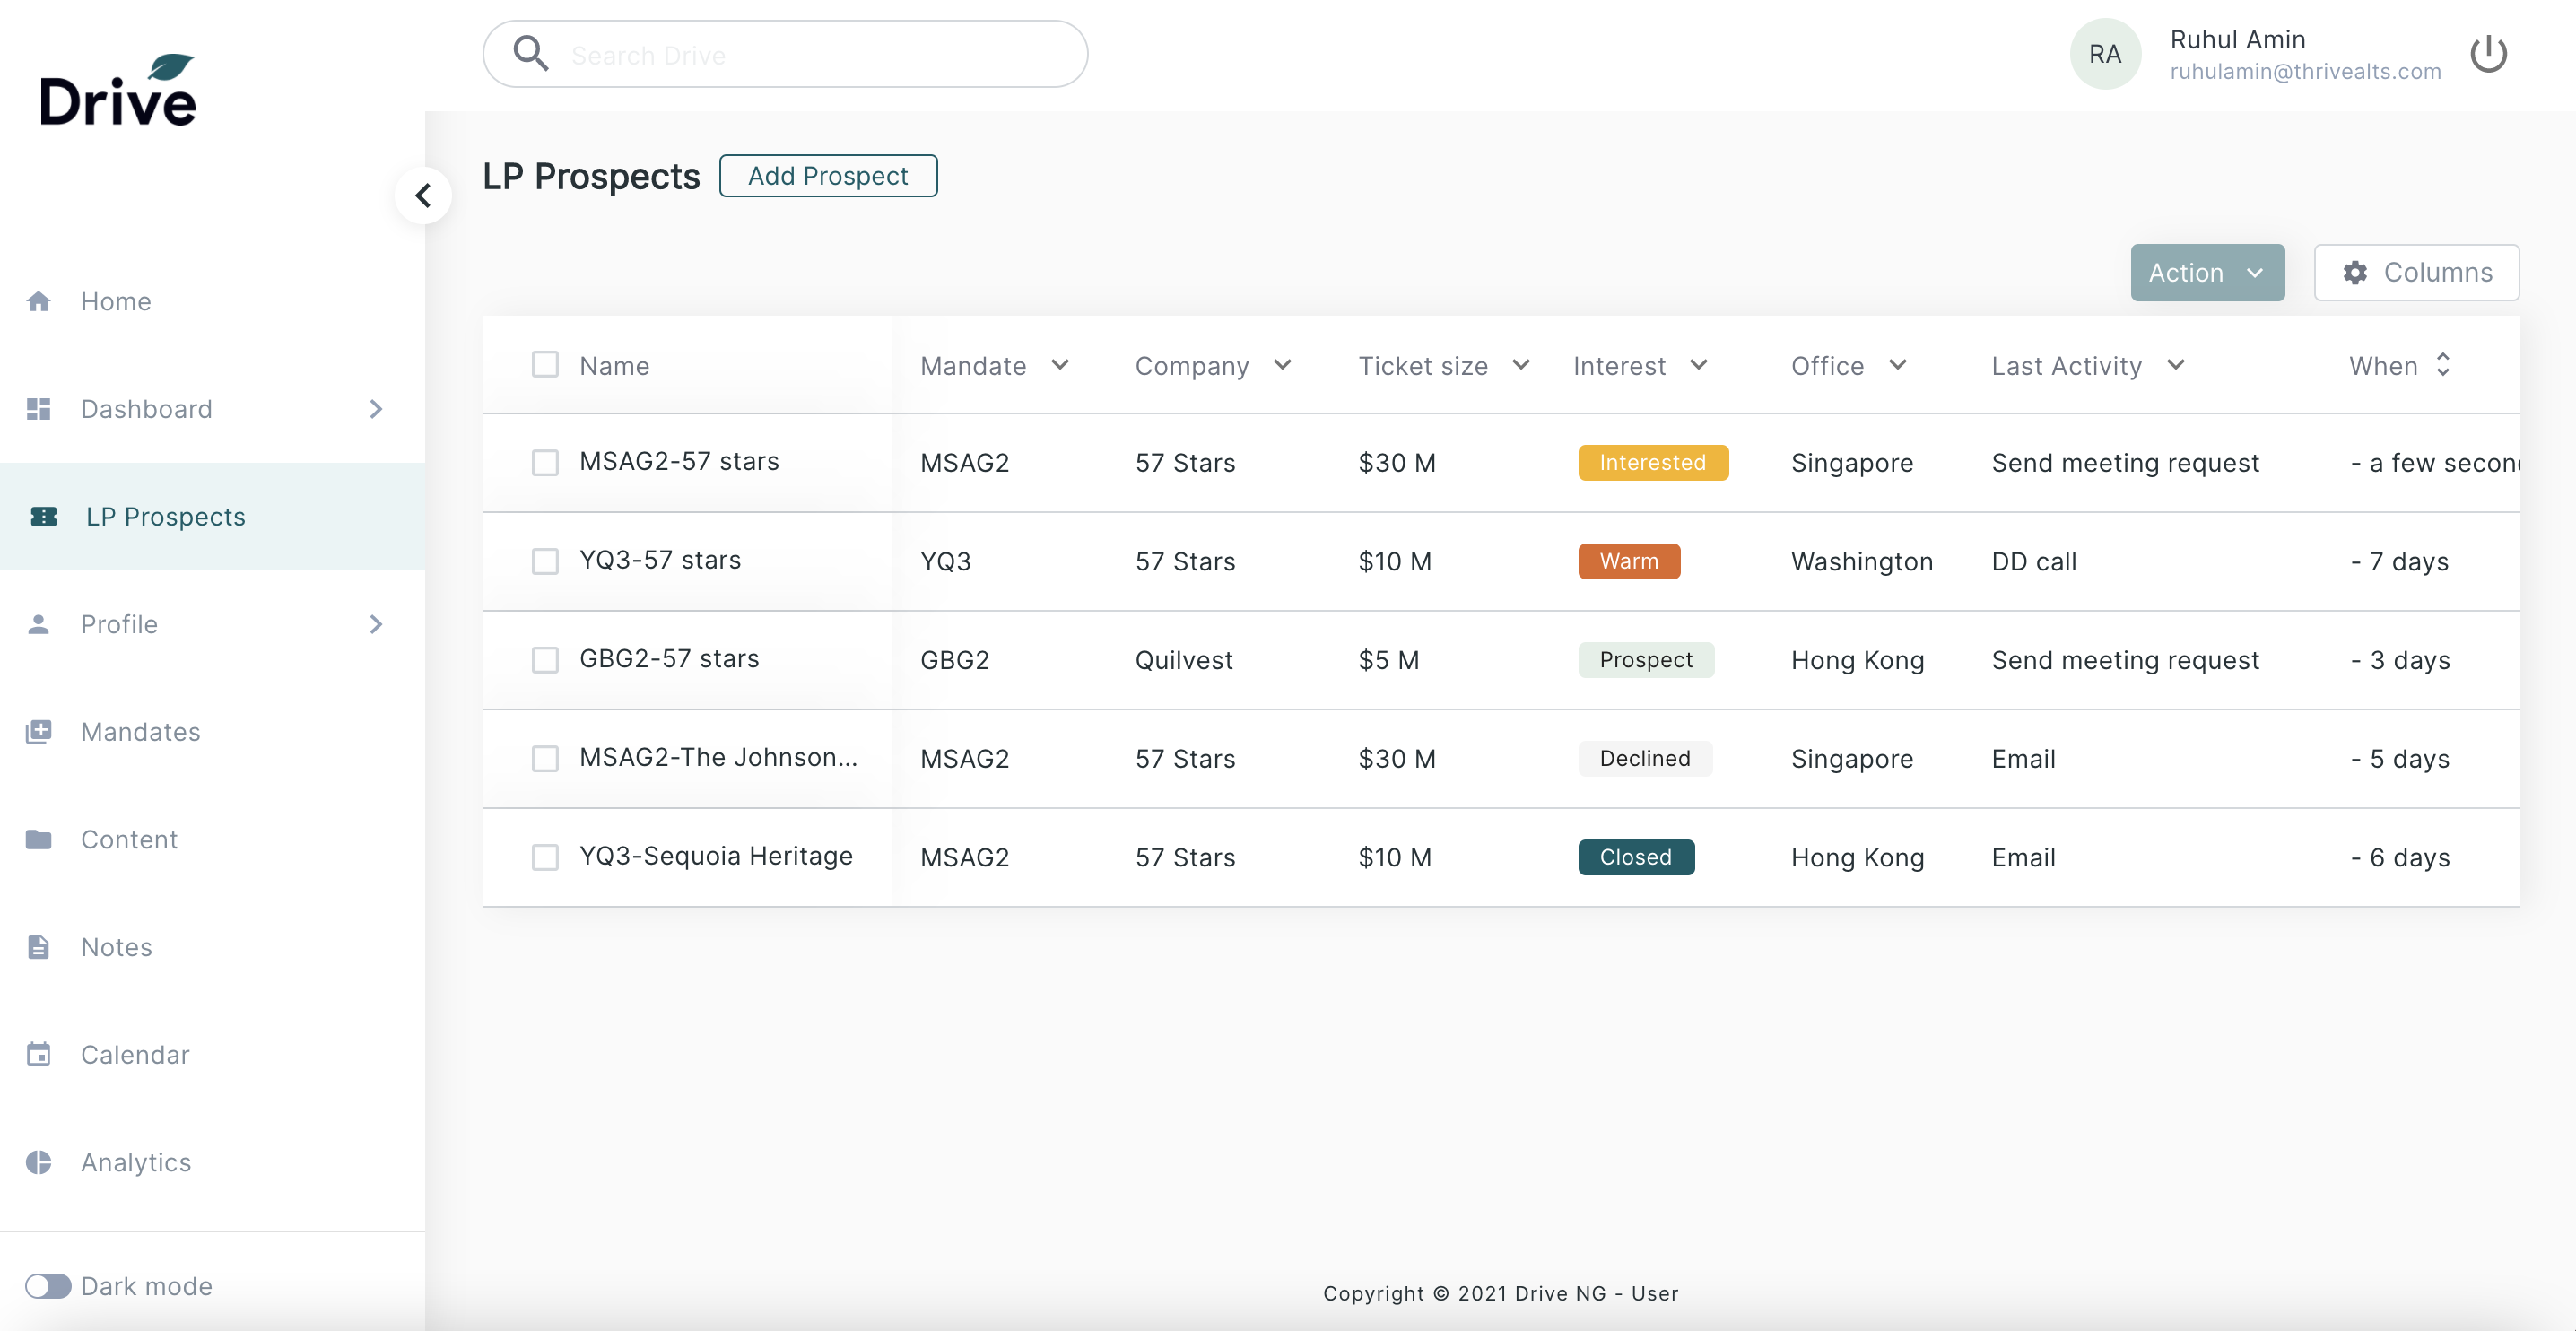Click the Add Prospect button
Viewport: 2576px width, 1331px height.
tap(828, 176)
